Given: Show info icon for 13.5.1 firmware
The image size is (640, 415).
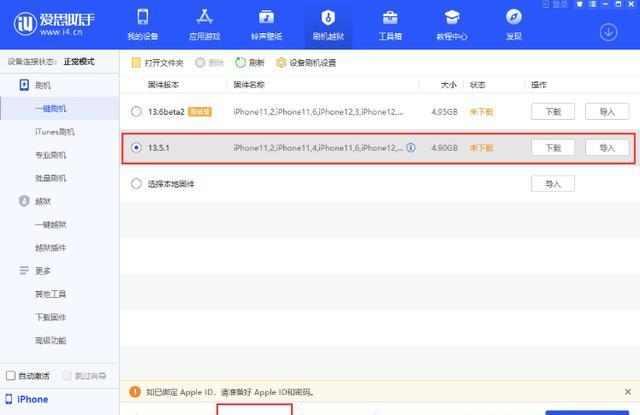Looking at the screenshot, I should [411, 148].
